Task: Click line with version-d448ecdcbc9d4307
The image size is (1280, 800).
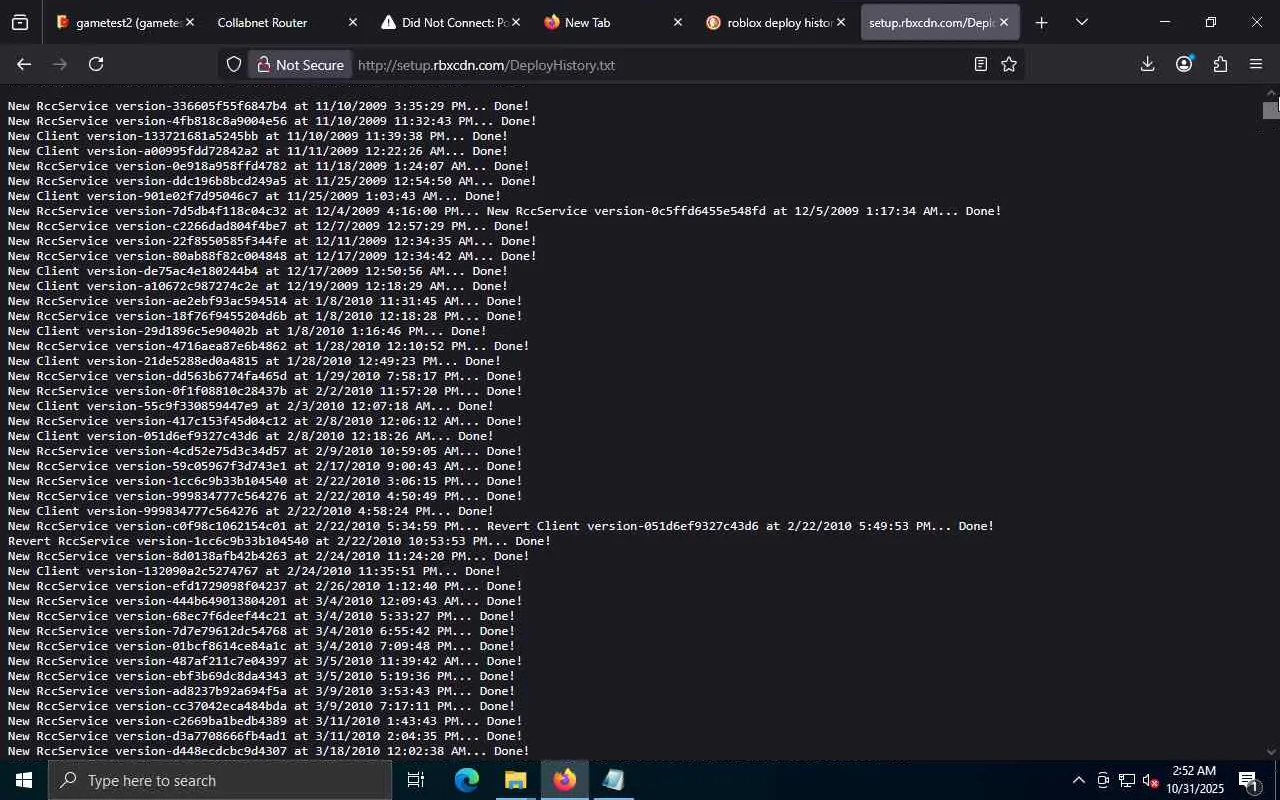Action: pyautogui.click(x=269, y=751)
